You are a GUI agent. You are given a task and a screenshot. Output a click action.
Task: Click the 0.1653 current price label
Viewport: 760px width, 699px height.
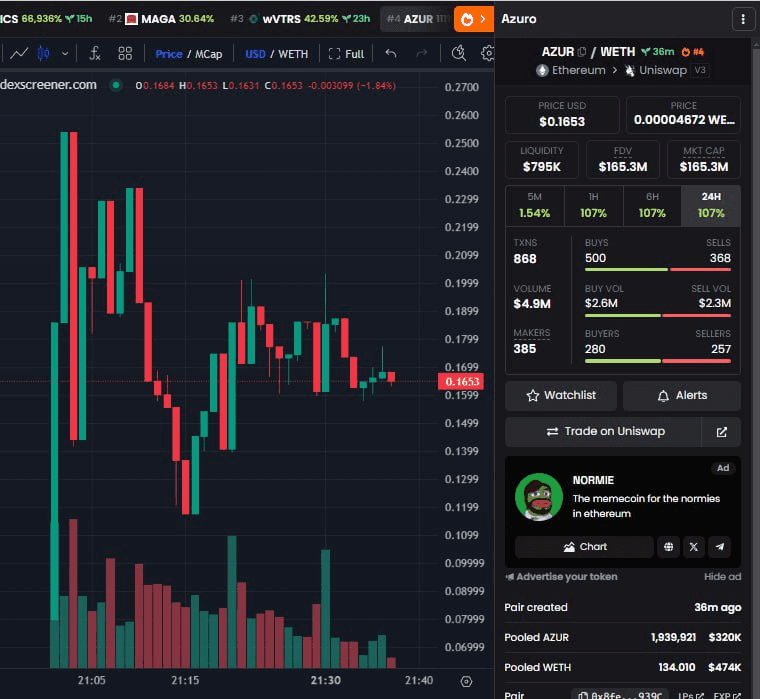[x=460, y=381]
